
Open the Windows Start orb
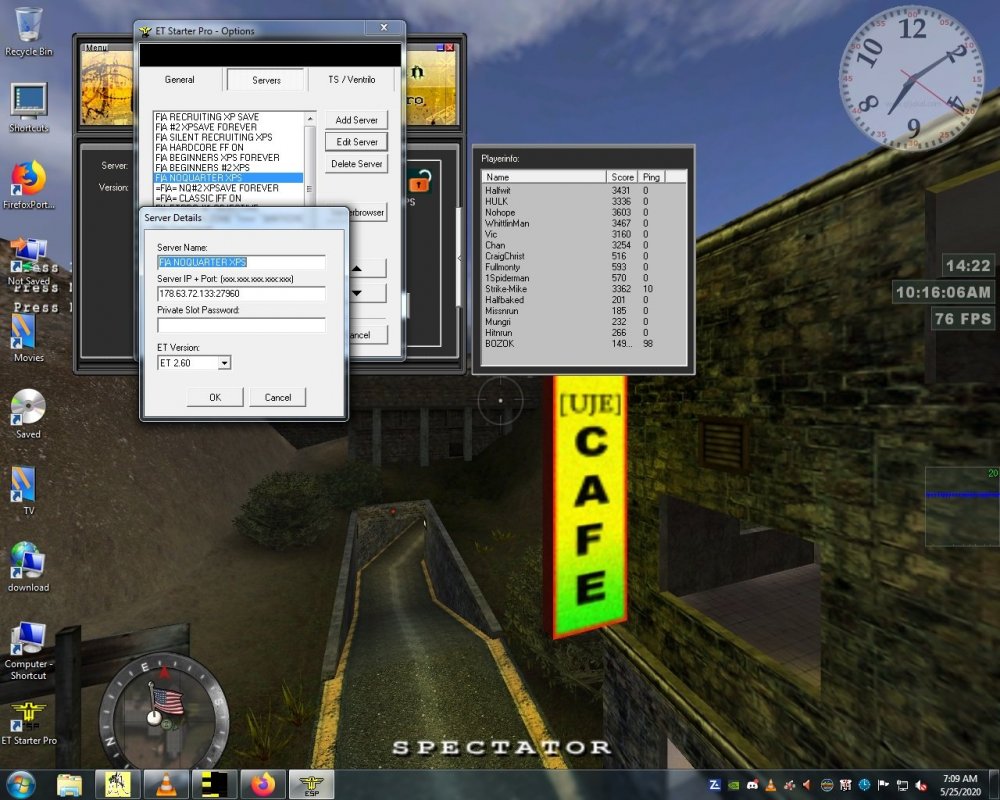(20, 784)
